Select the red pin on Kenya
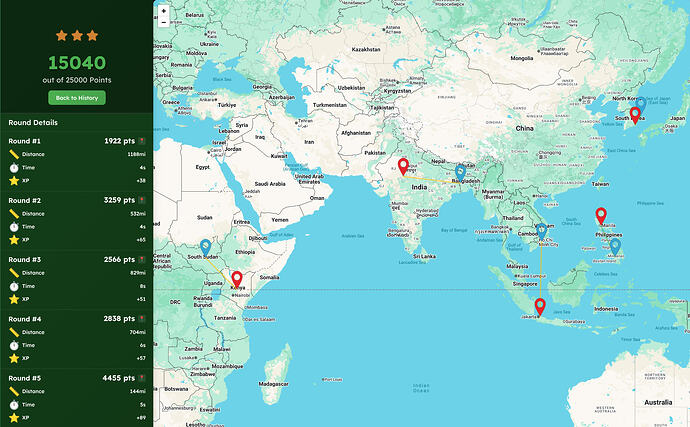690x427 pixels. click(x=237, y=280)
